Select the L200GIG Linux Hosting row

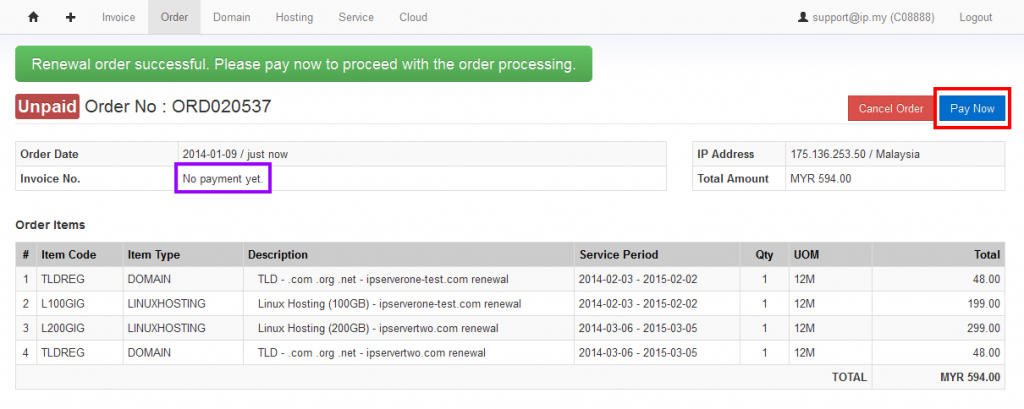pyautogui.click(x=510, y=328)
